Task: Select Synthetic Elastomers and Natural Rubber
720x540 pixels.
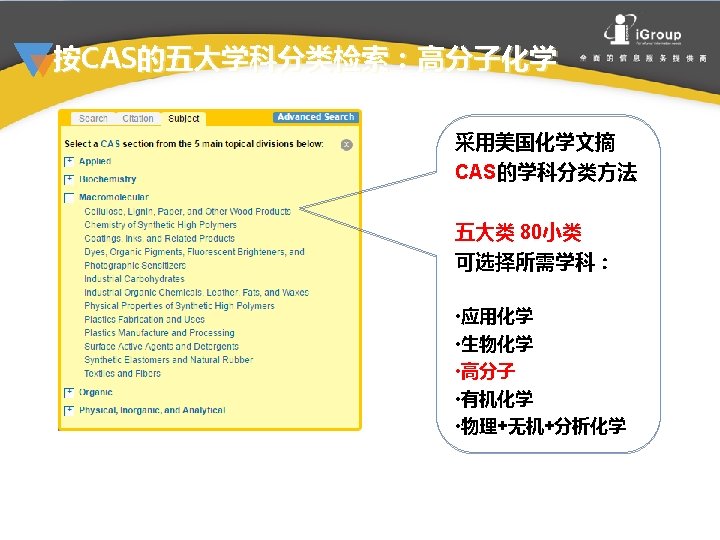Action: (169, 360)
